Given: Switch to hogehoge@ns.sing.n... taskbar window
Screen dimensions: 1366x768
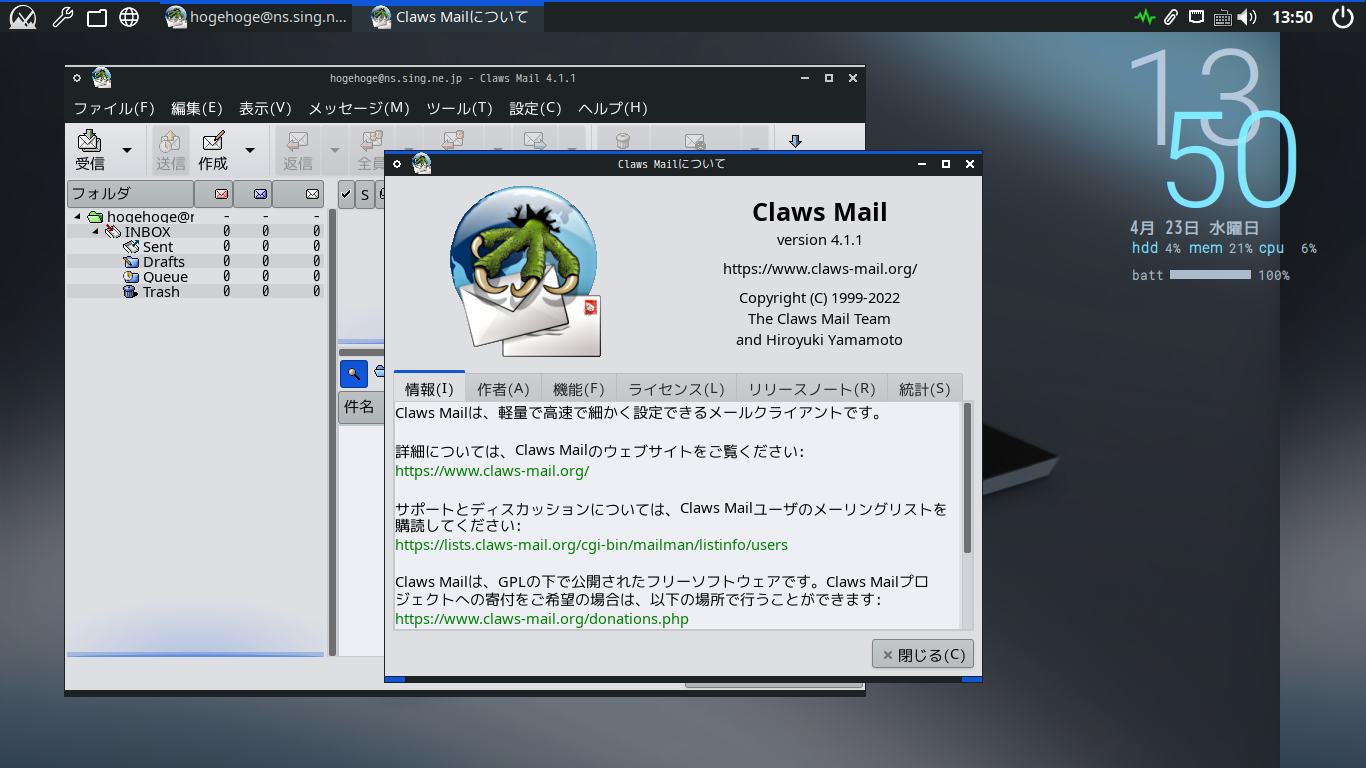Looking at the screenshot, I should [x=257, y=17].
